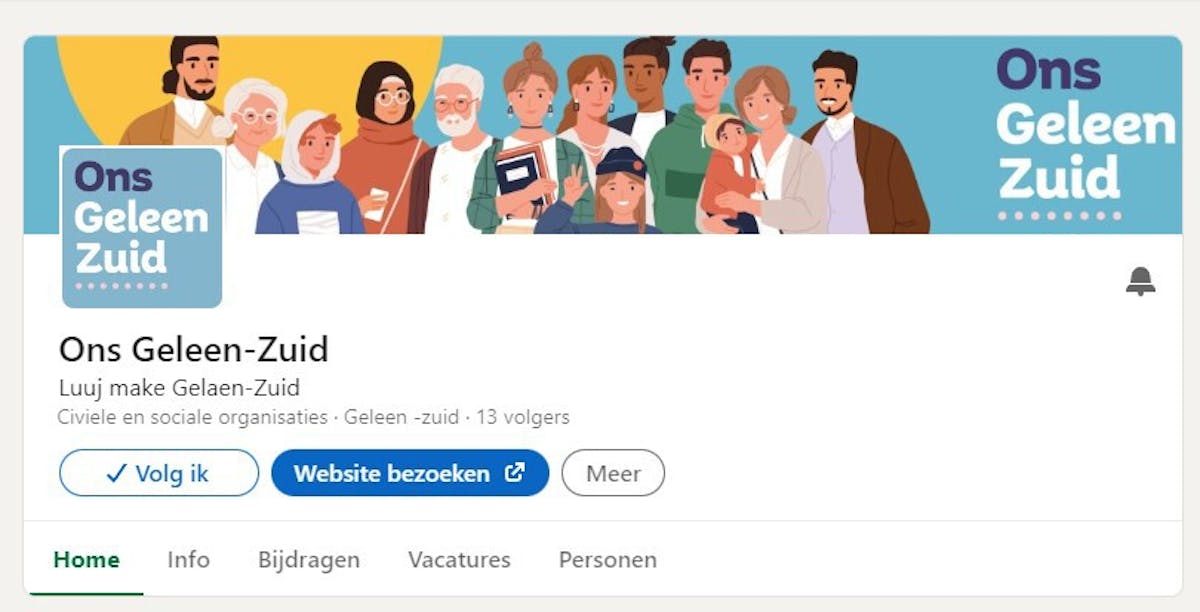Click the Ons Geleen-Zuid page title
Image resolution: width=1200 pixels, height=612 pixels.
tap(194, 350)
